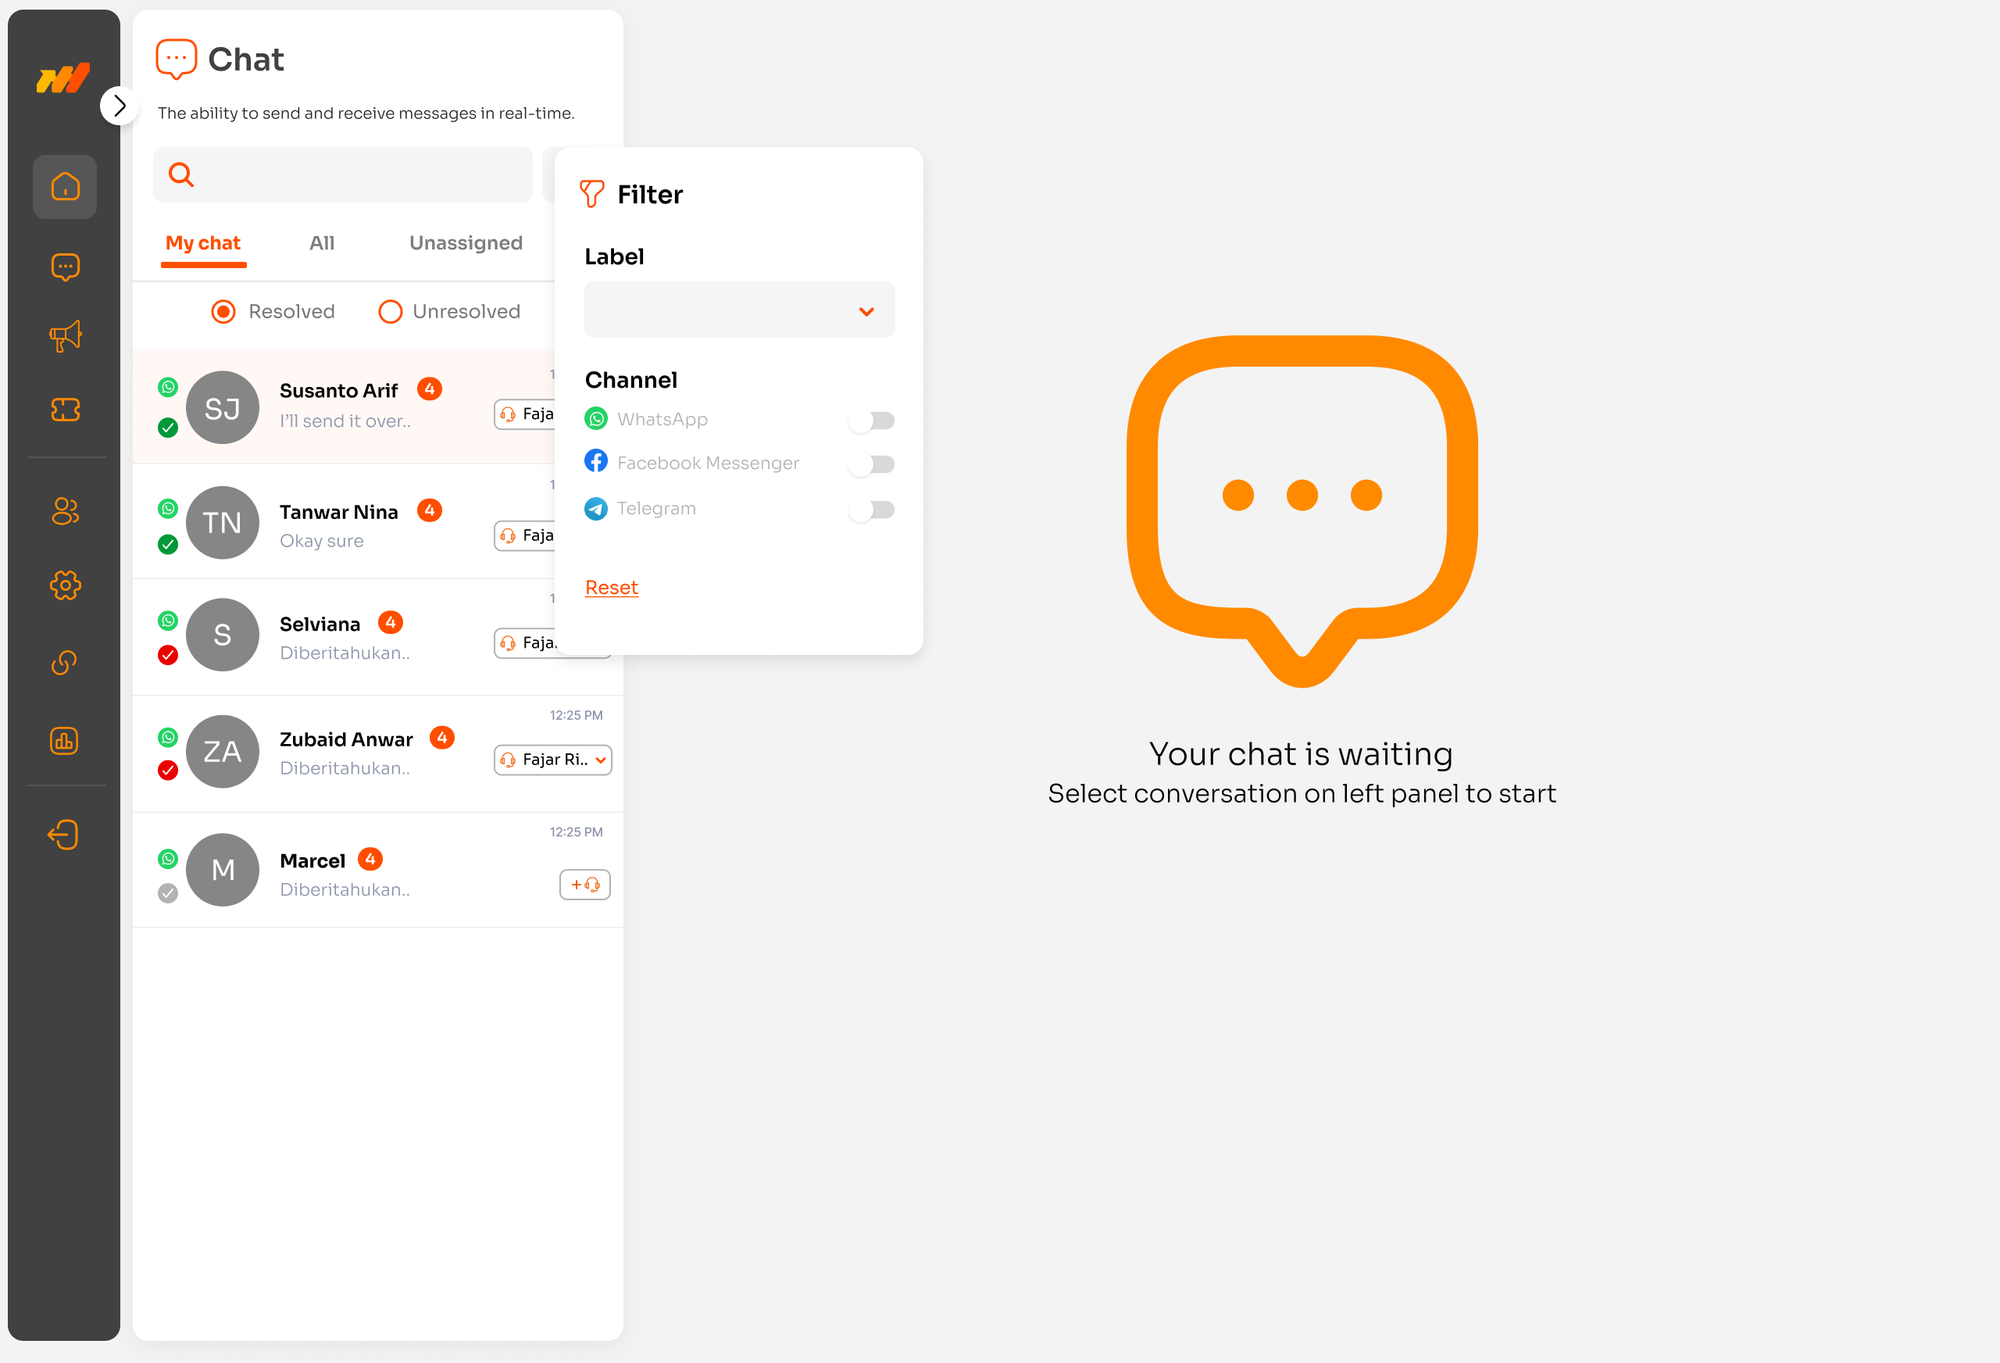Turn on Facebook Messenger channel filter
Screen dimensions: 2000x1363
871,464
